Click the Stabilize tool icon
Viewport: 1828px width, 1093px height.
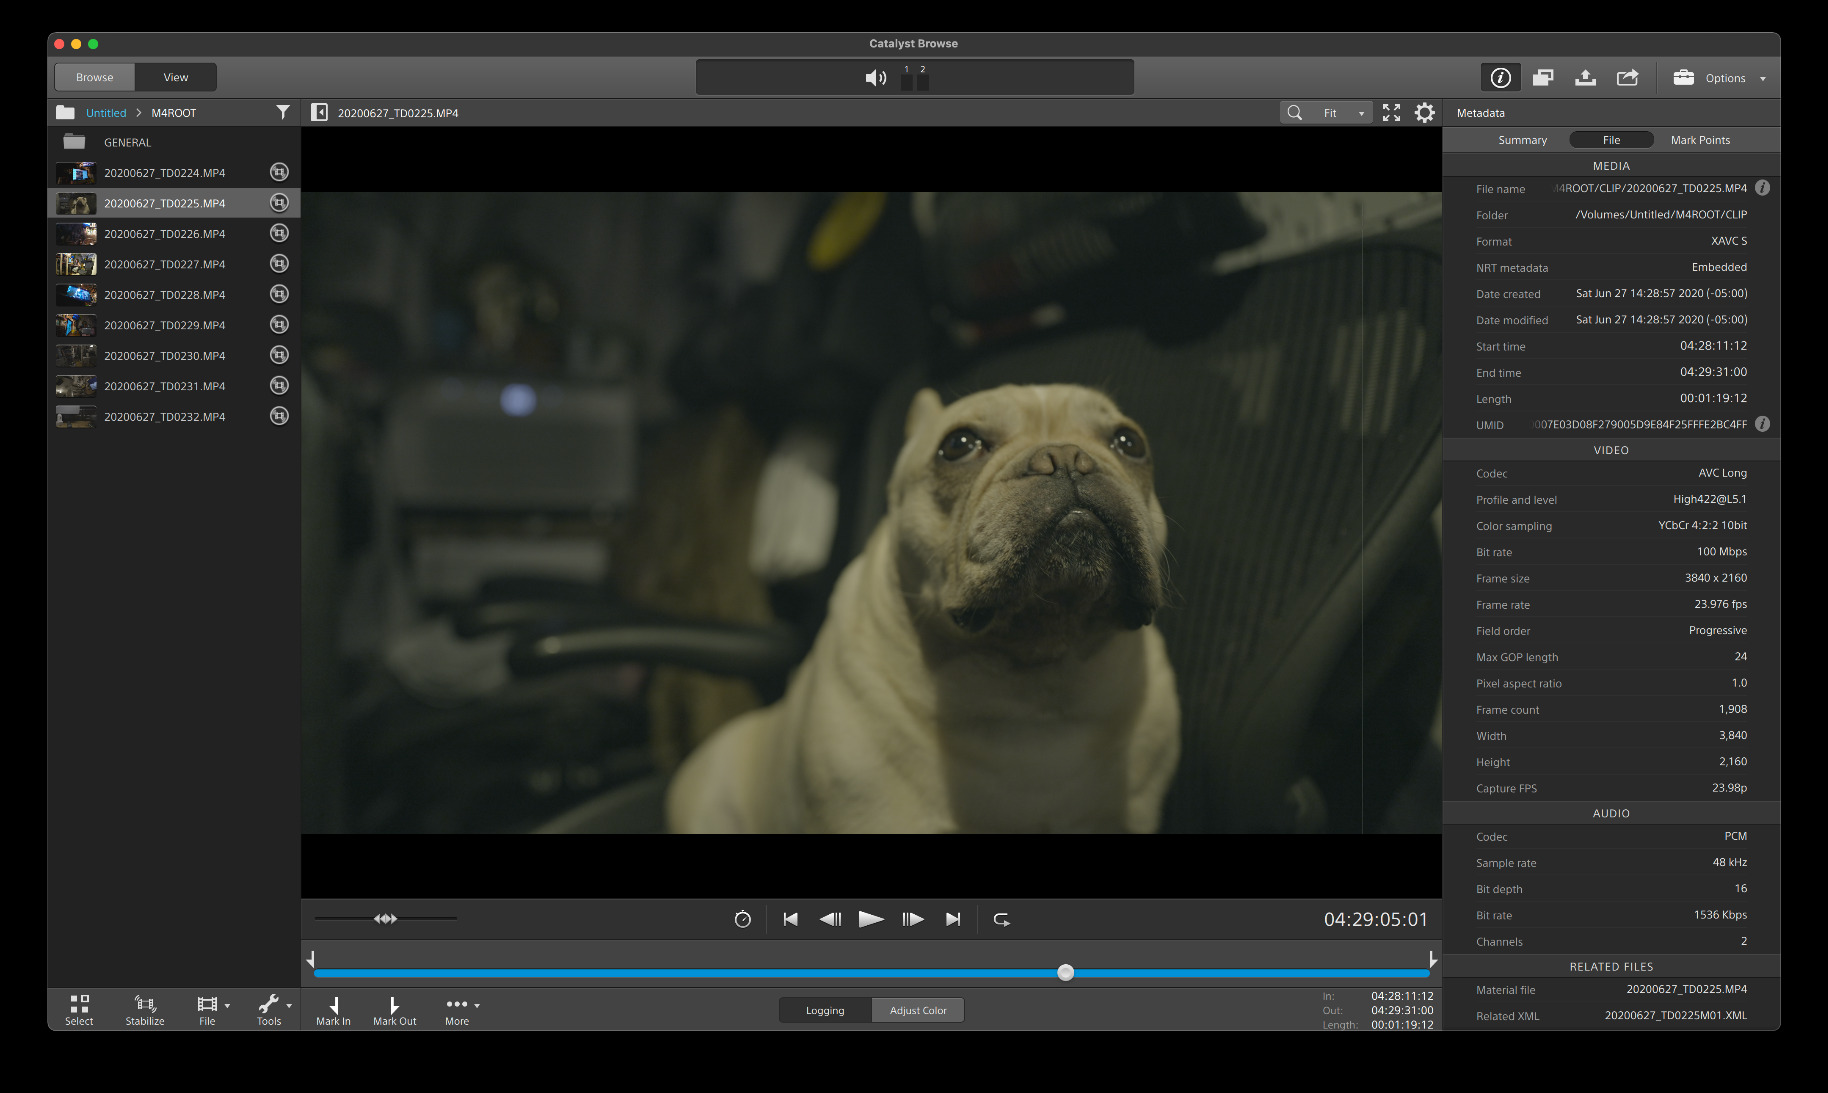point(145,1008)
